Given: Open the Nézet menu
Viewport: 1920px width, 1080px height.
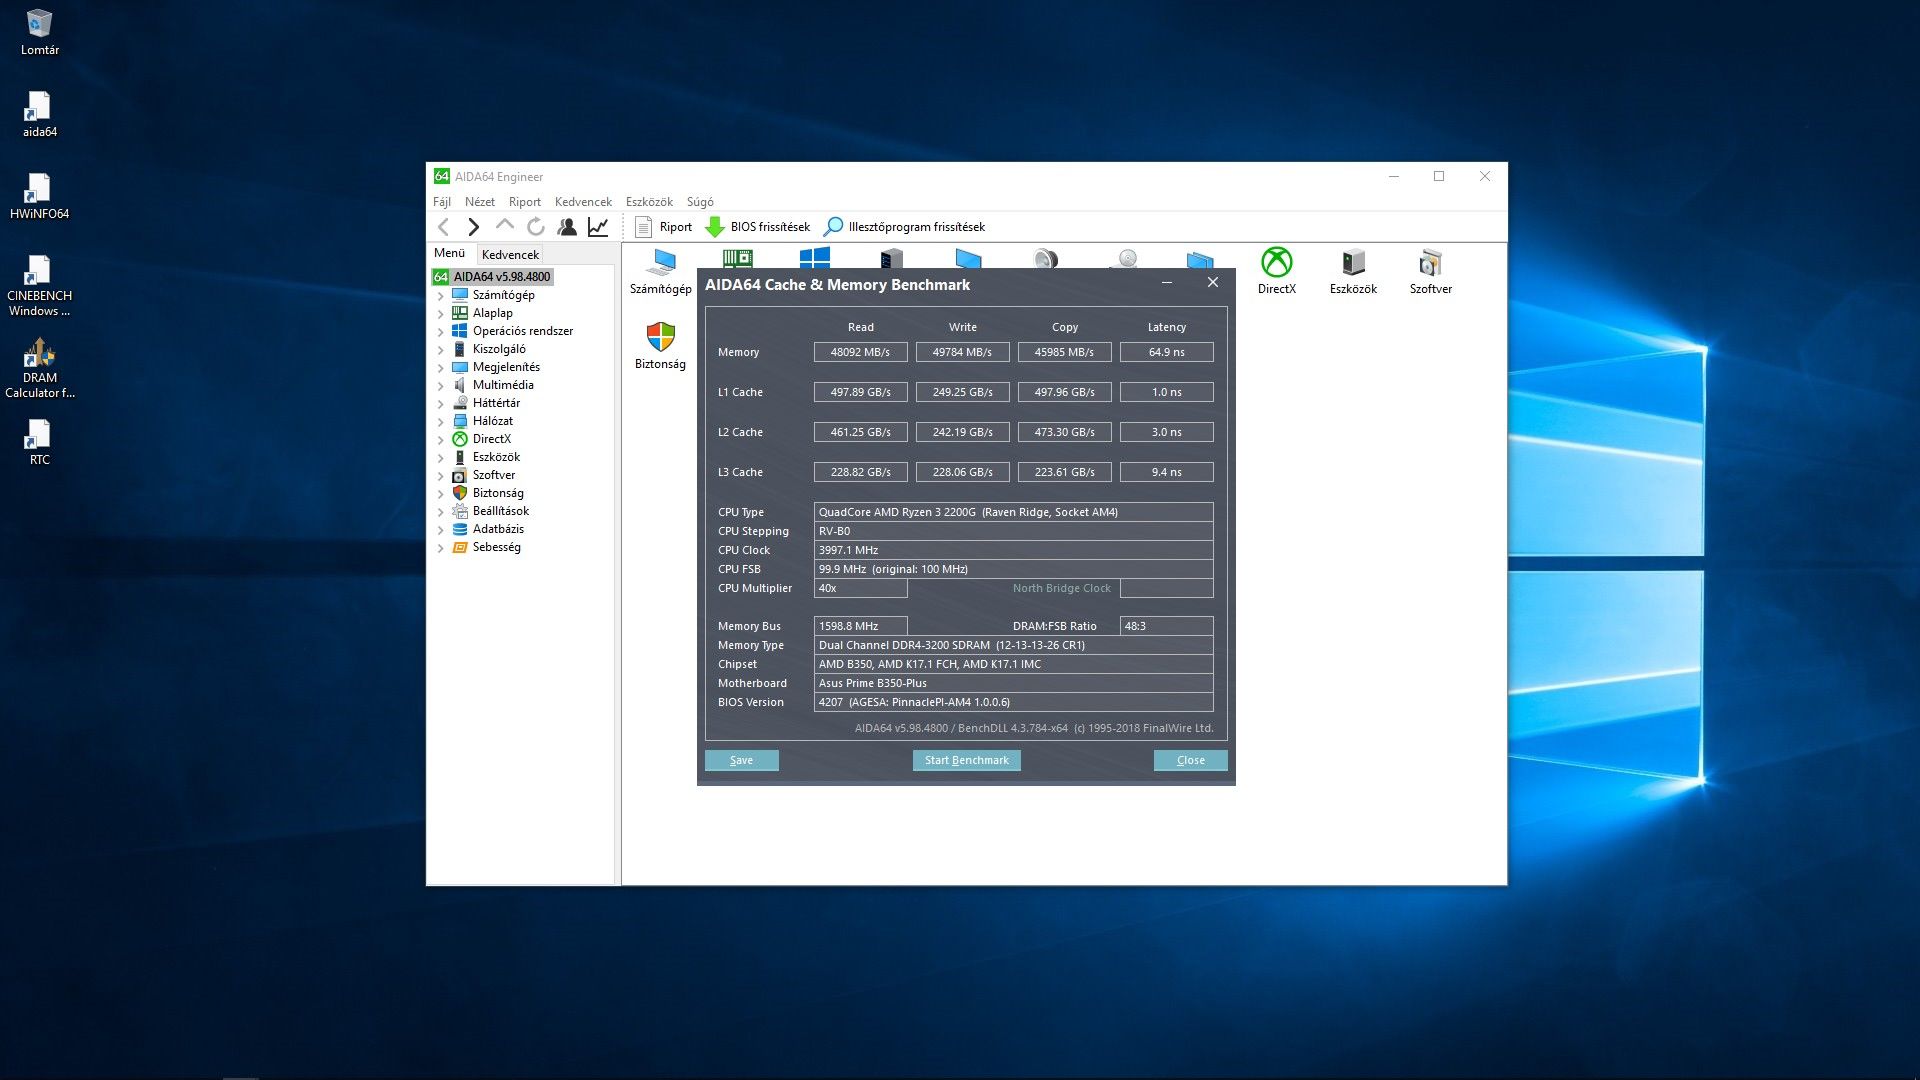Looking at the screenshot, I should tap(480, 202).
